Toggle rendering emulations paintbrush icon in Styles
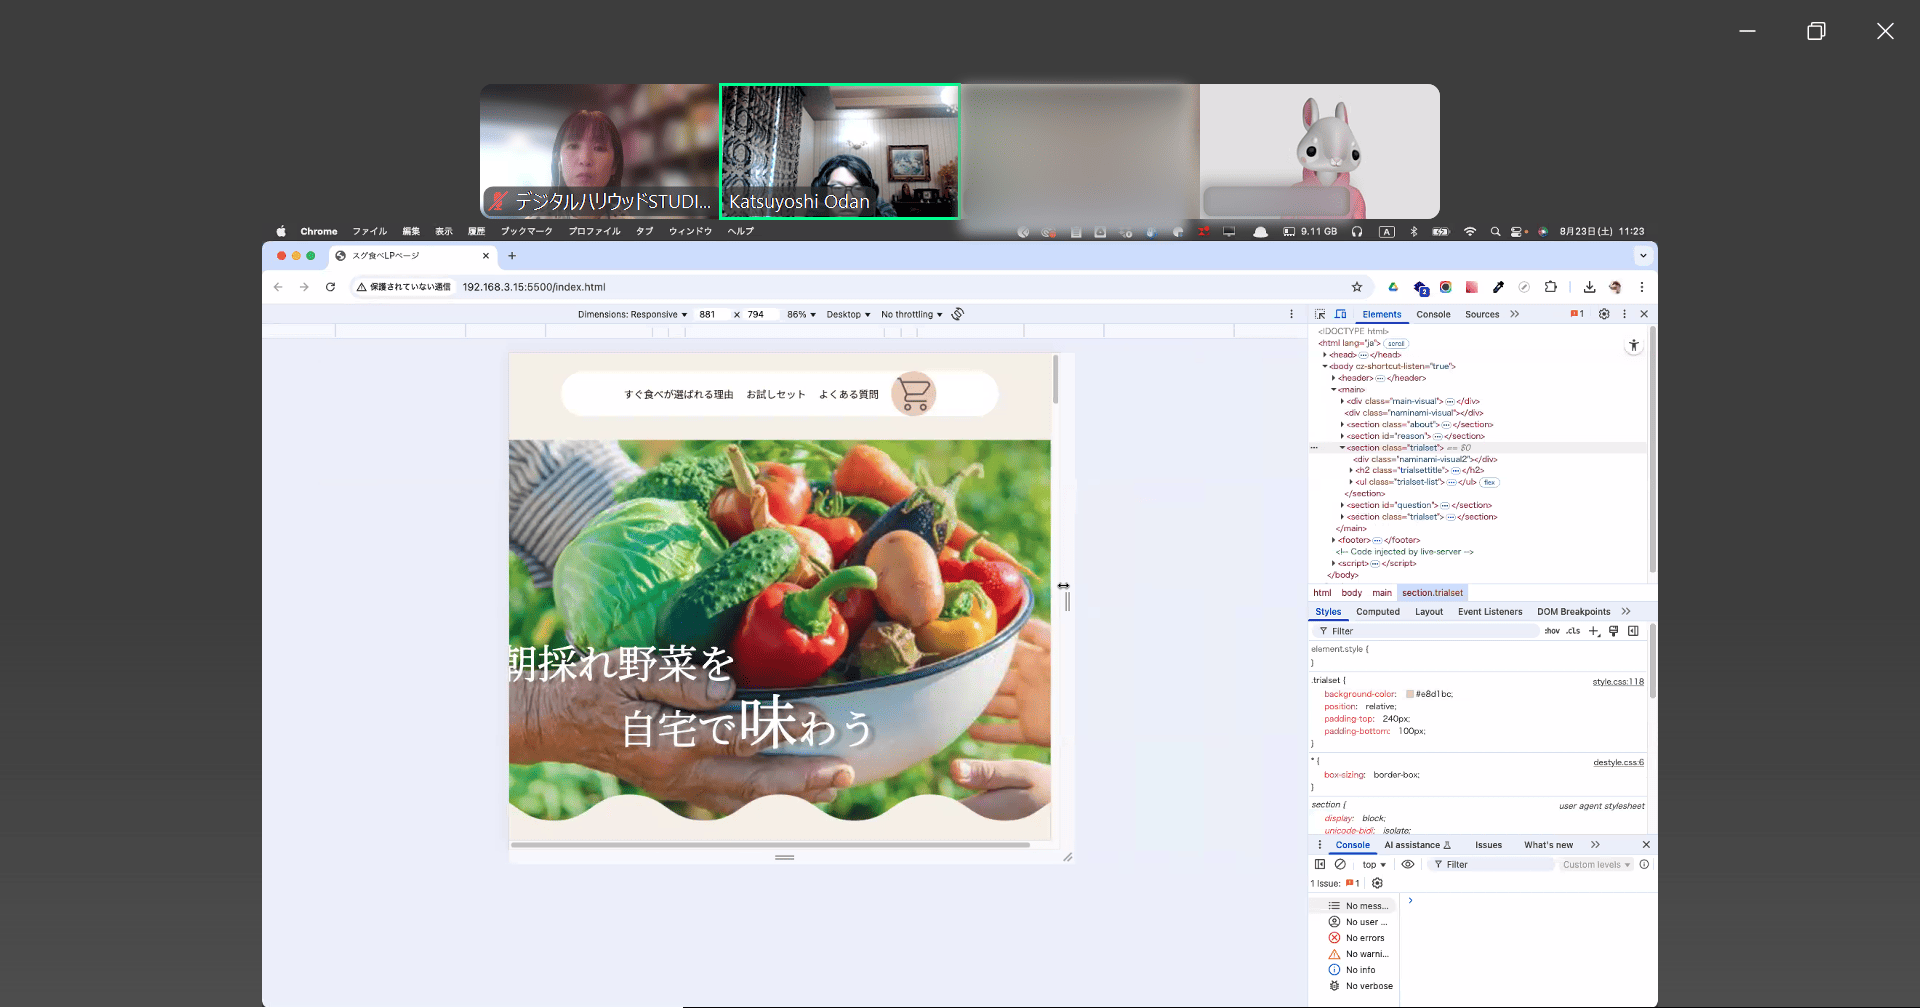The width and height of the screenshot is (1920, 1008). [1614, 631]
